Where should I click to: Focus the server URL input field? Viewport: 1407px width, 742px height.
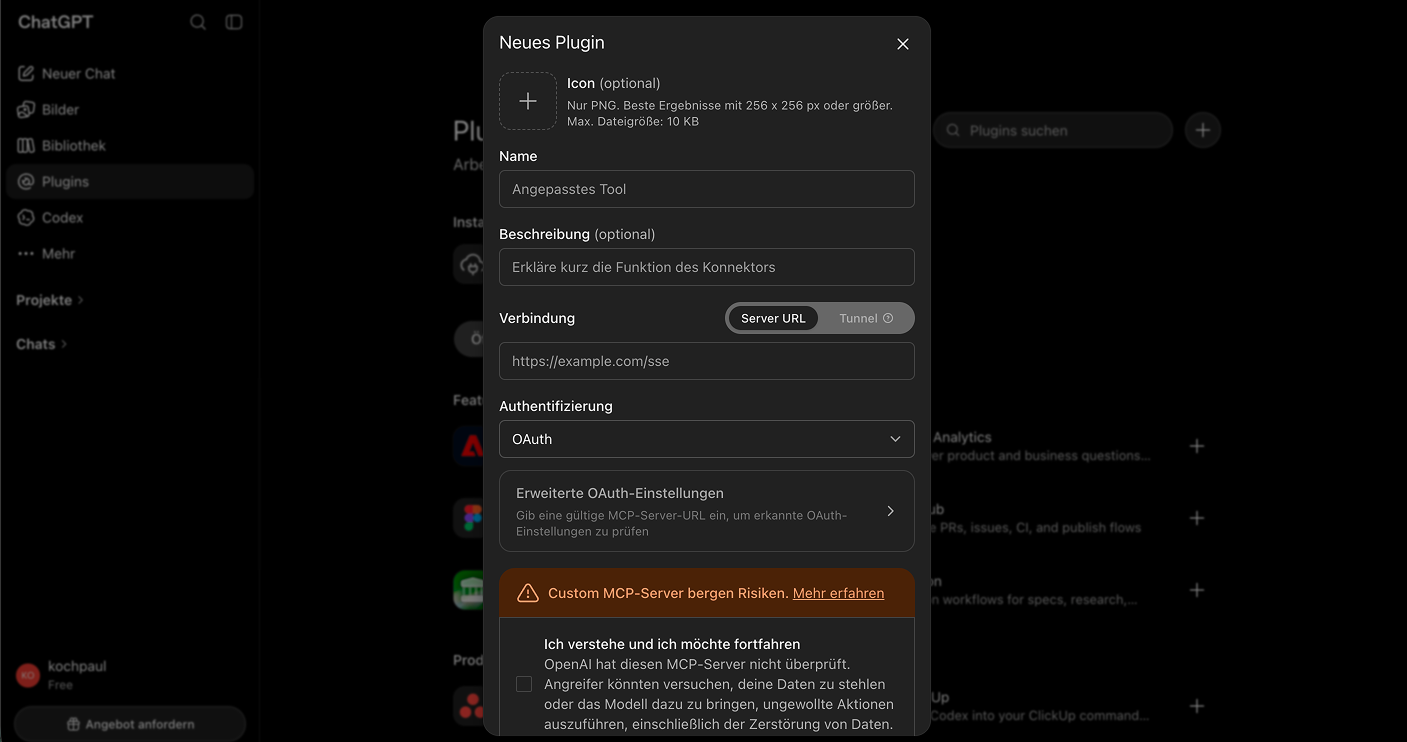coord(707,361)
